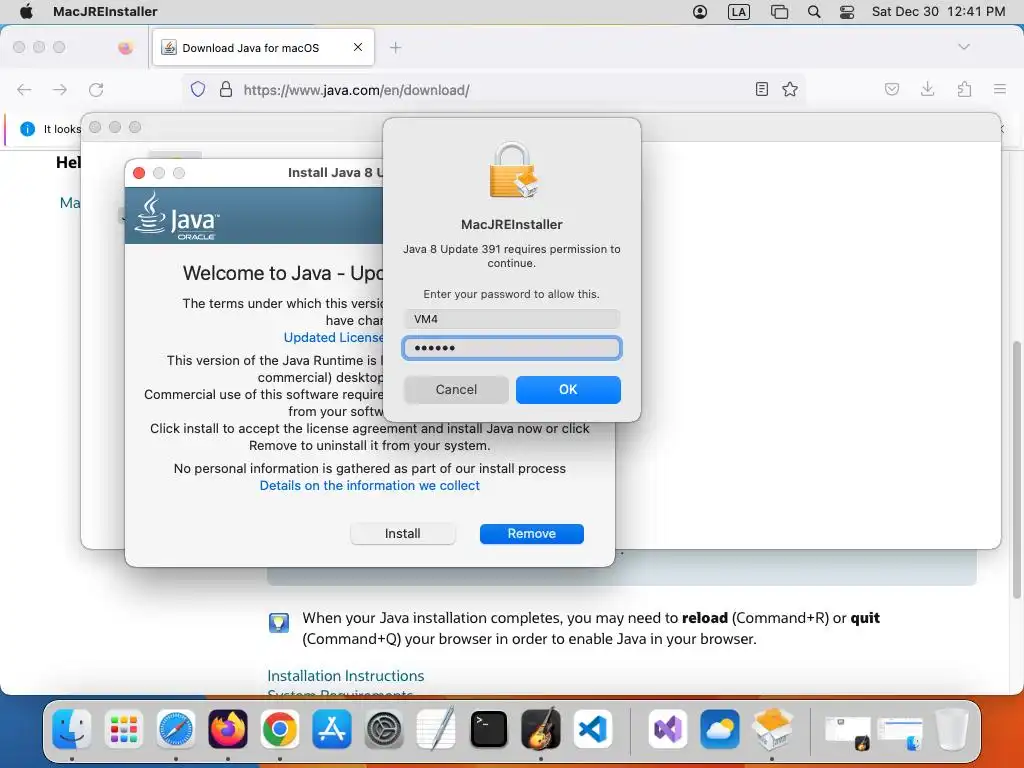Select the Download Java for macOS tab
The height and width of the screenshot is (768, 1024).
click(263, 47)
